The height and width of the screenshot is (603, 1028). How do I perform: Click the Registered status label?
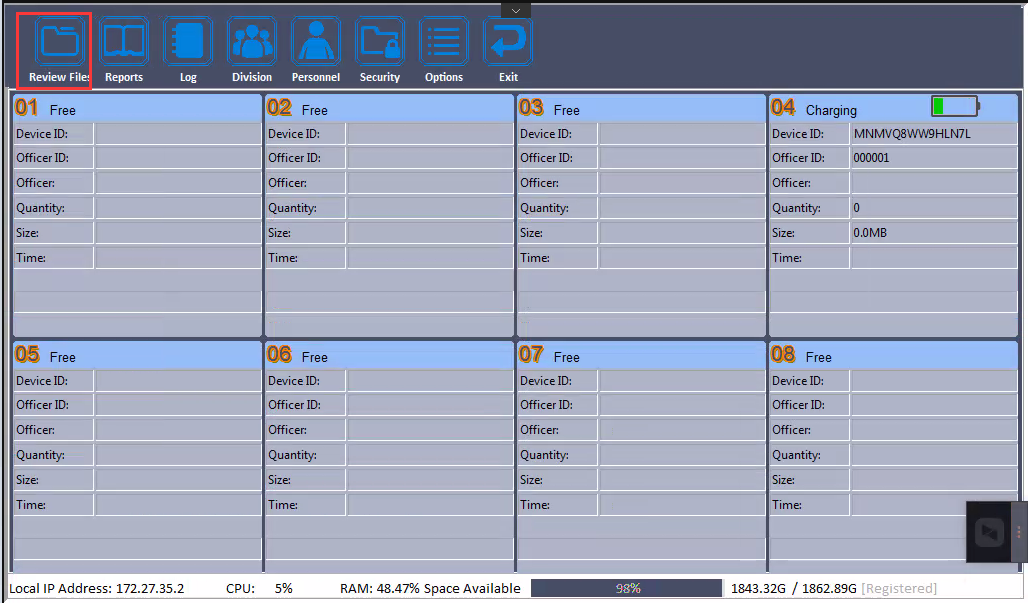pos(901,588)
